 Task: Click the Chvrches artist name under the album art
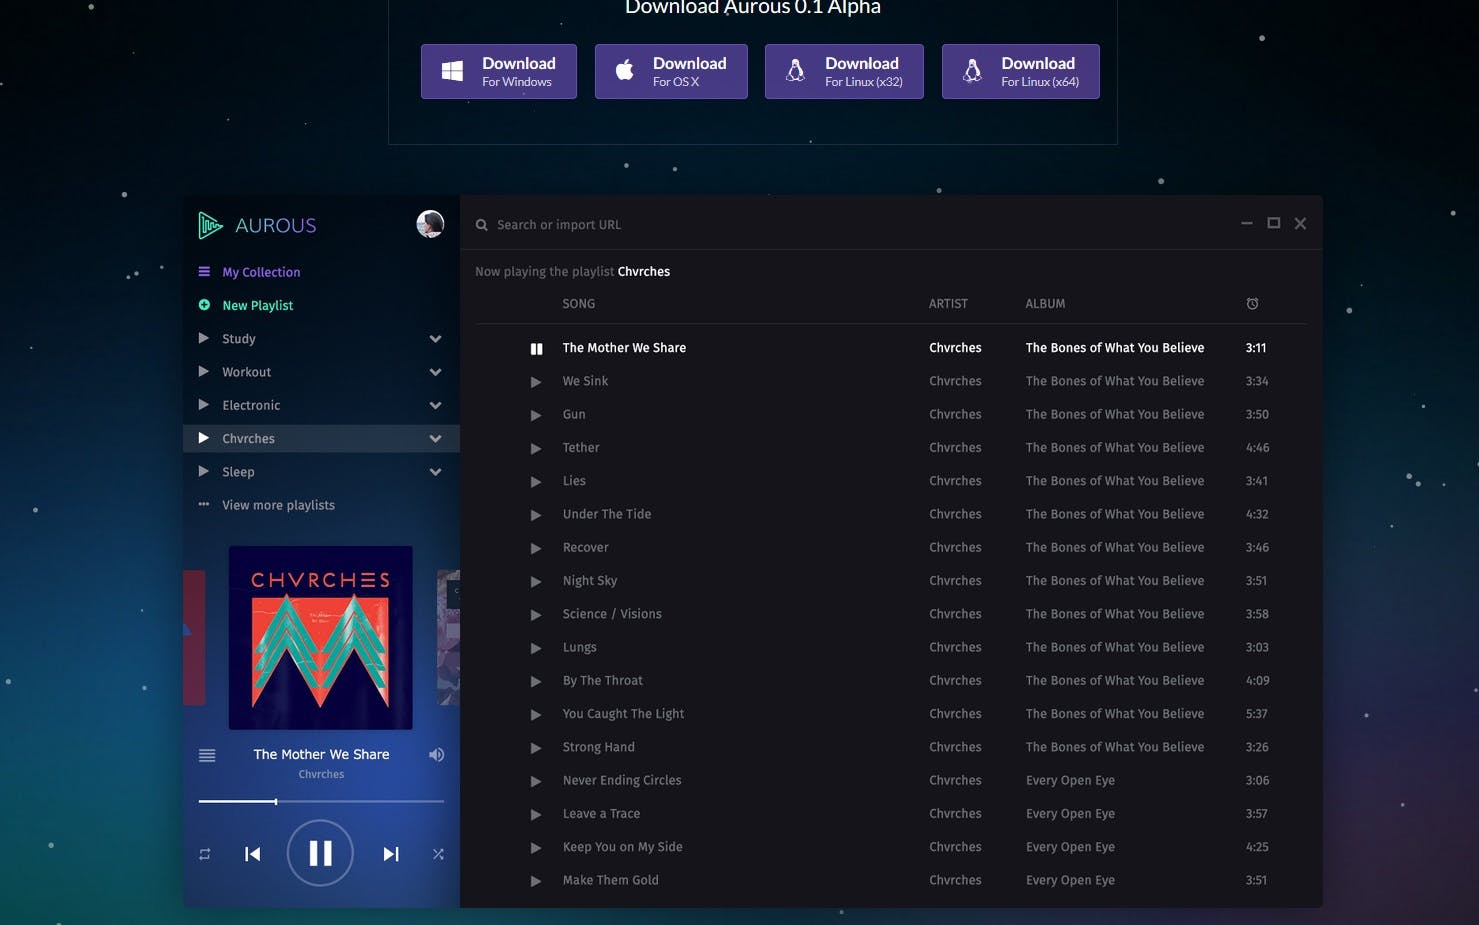[321, 774]
